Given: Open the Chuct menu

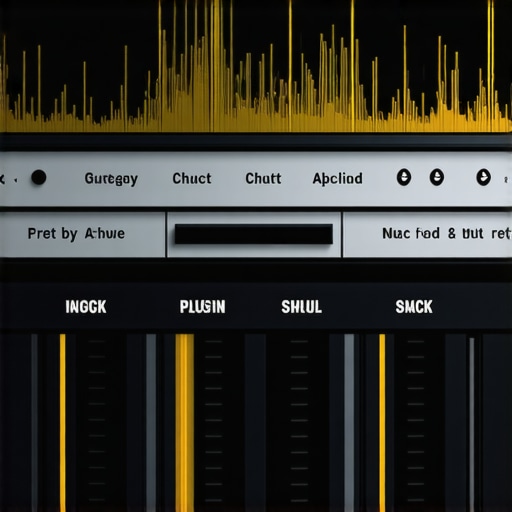Looking at the screenshot, I should point(192,178).
